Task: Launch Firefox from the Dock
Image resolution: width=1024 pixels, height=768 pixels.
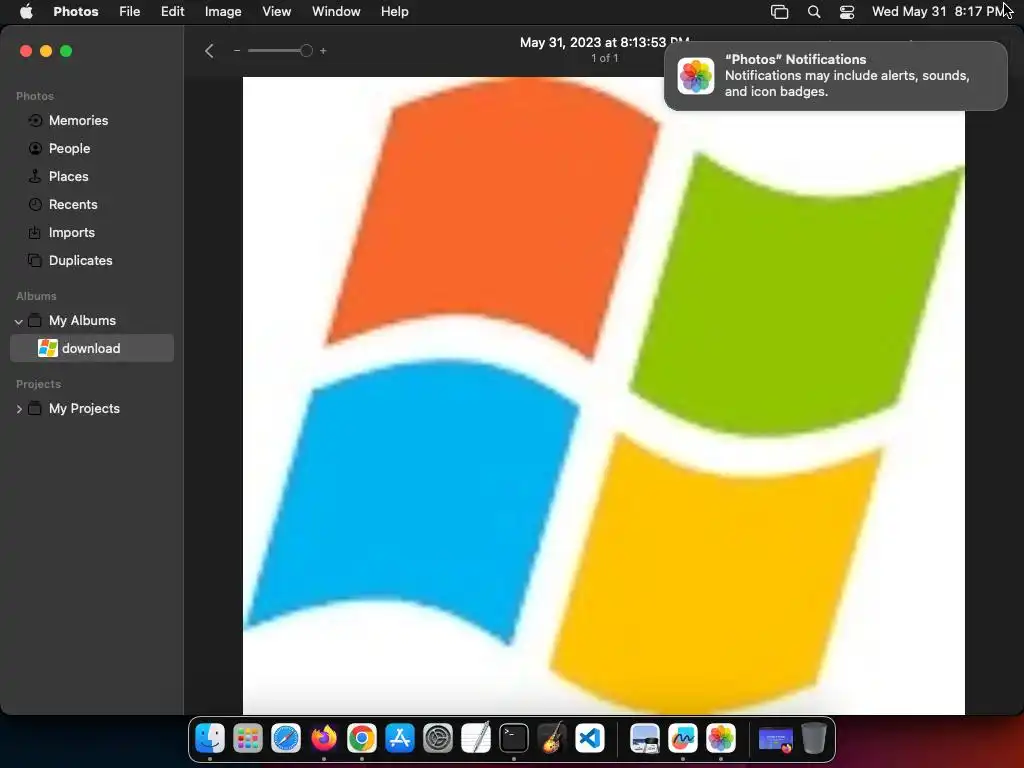Action: [324, 739]
